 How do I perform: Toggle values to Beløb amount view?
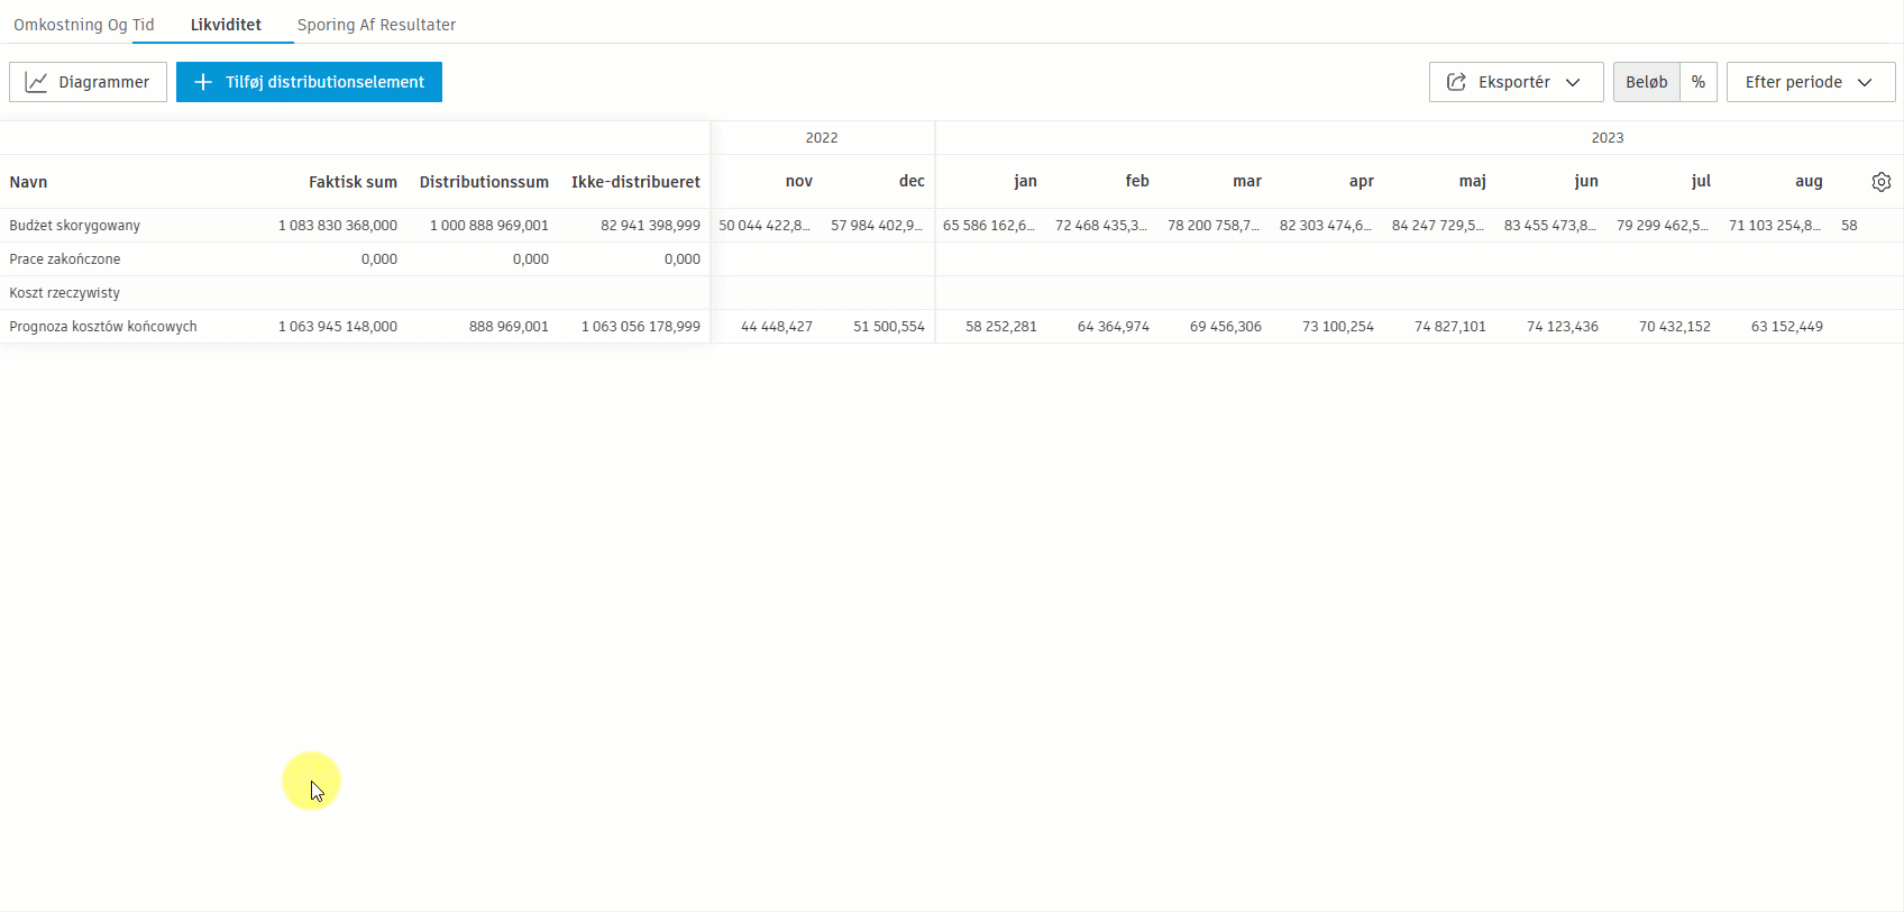point(1646,82)
